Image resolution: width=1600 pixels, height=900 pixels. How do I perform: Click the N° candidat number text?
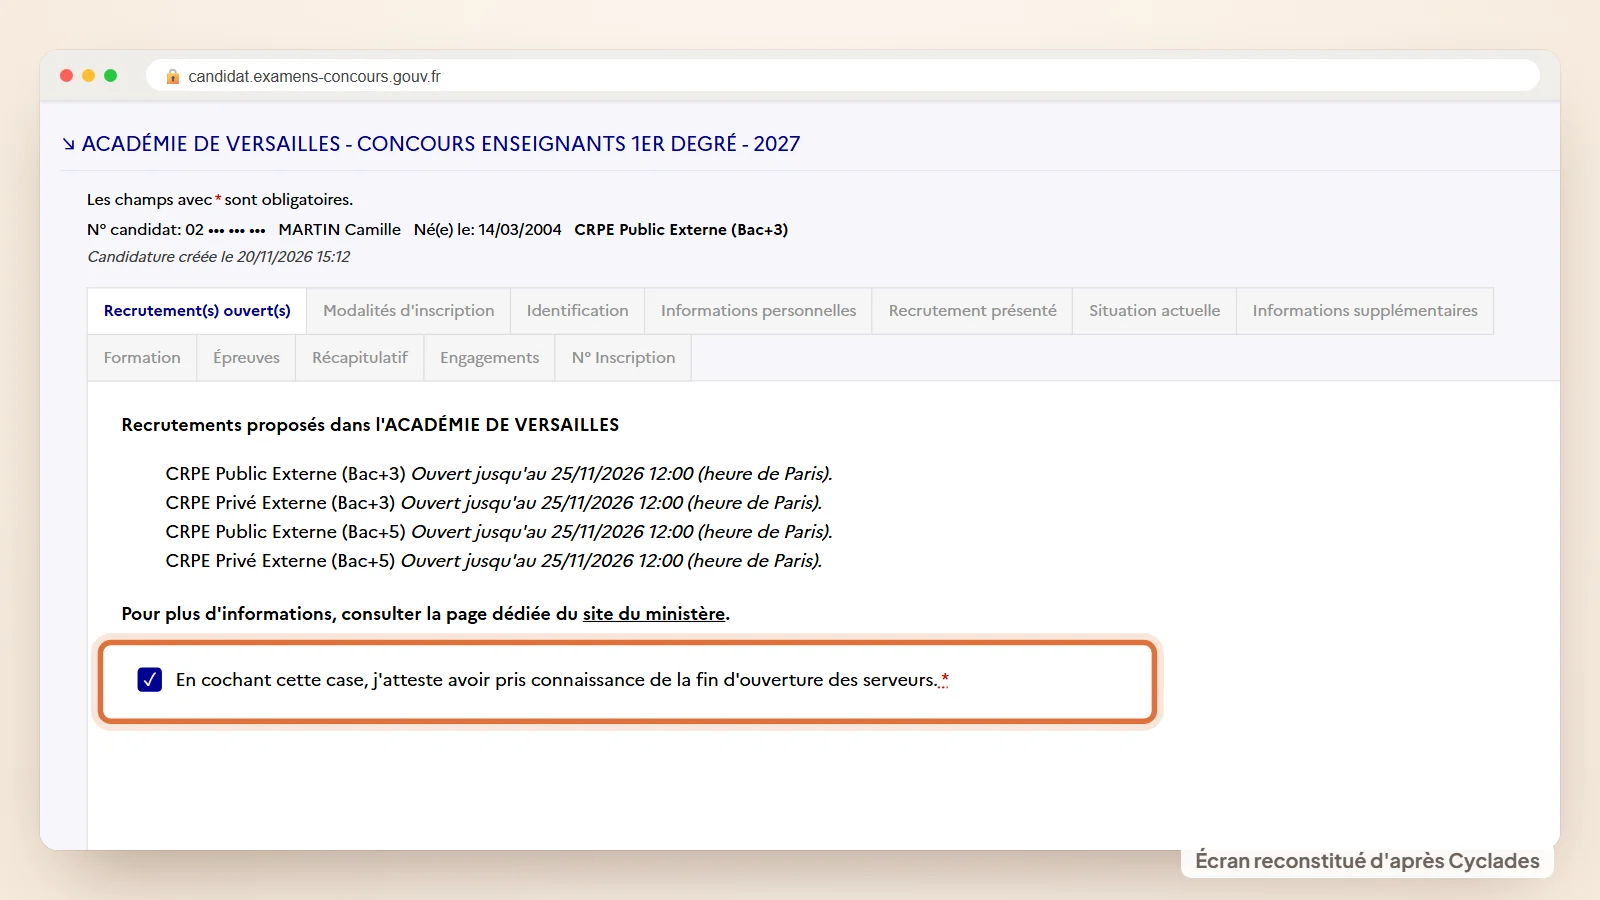(176, 230)
